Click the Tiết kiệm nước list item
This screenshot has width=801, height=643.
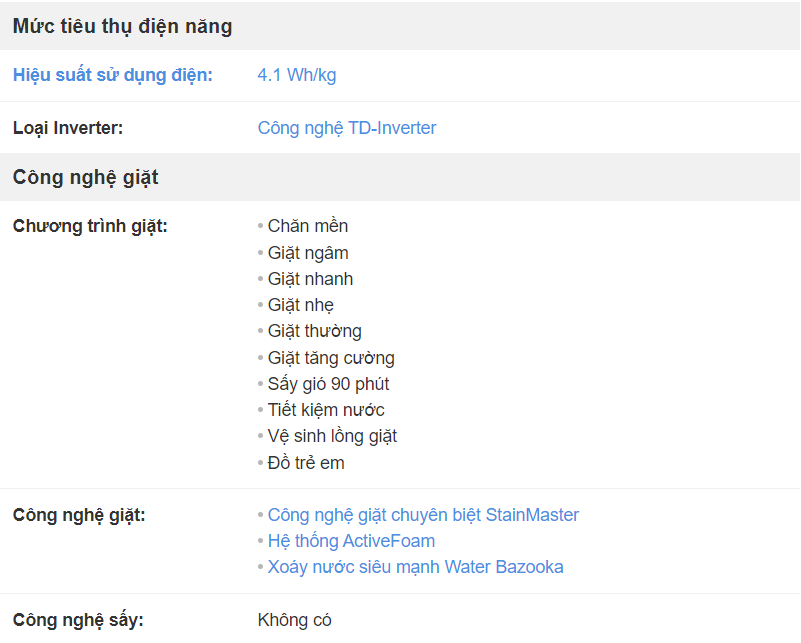pyautogui.click(x=326, y=410)
